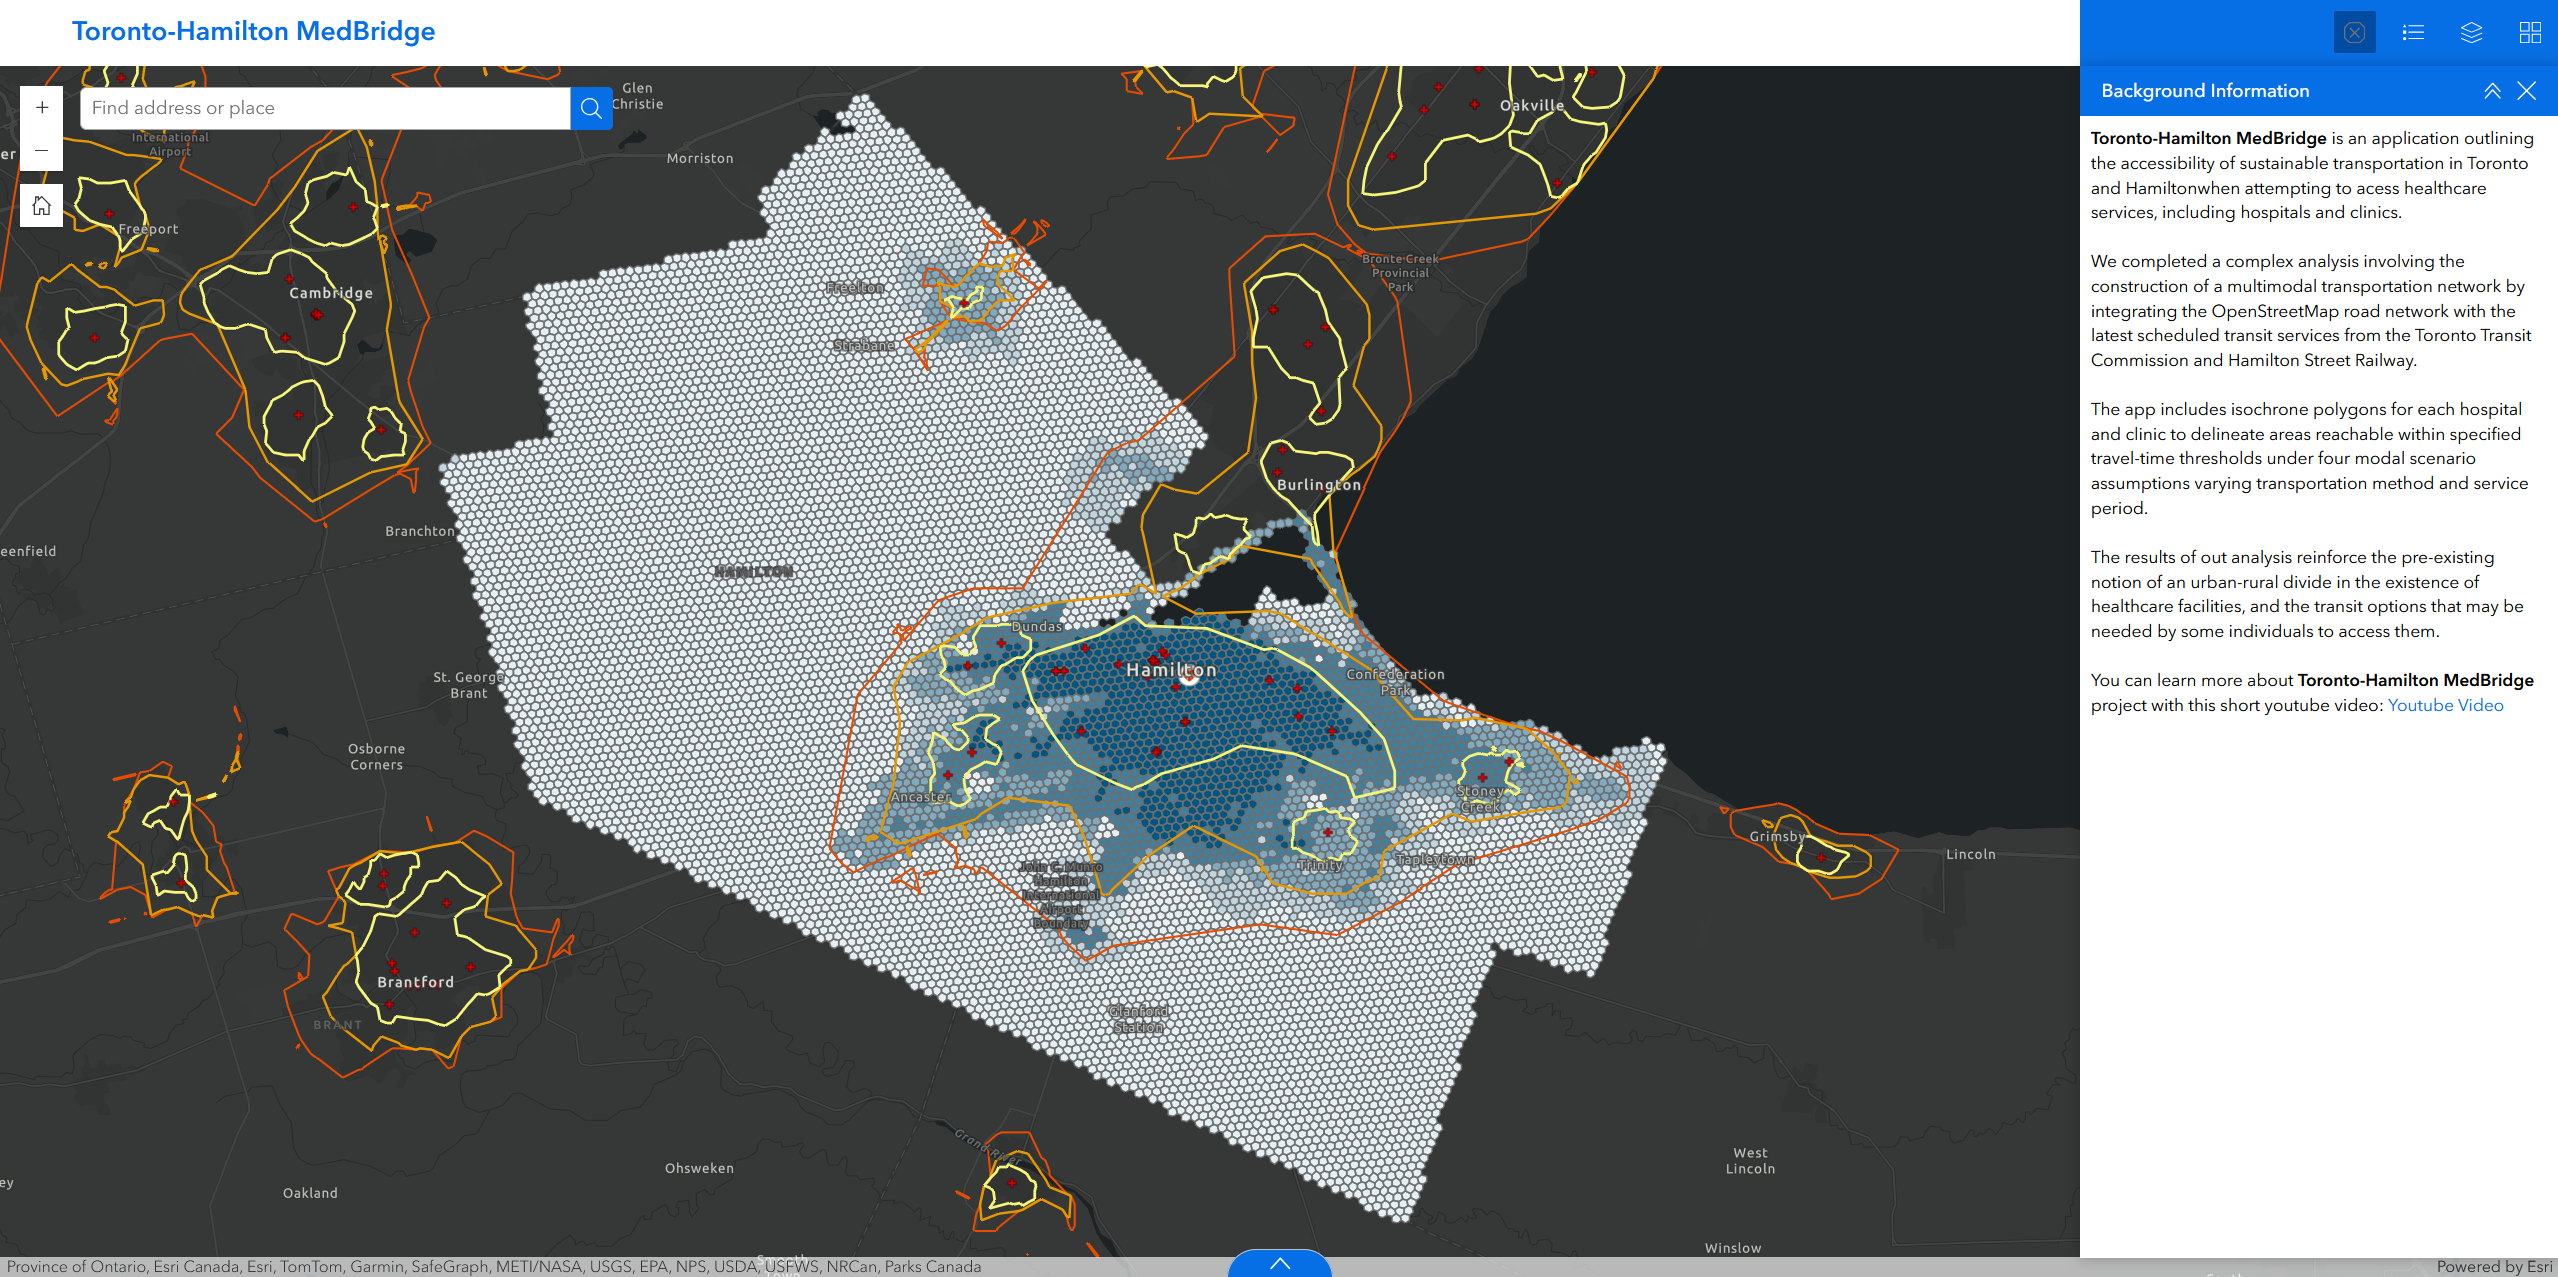This screenshot has width=2558, height=1277.
Task: Reset map to default home extent
Action: coord(41,206)
